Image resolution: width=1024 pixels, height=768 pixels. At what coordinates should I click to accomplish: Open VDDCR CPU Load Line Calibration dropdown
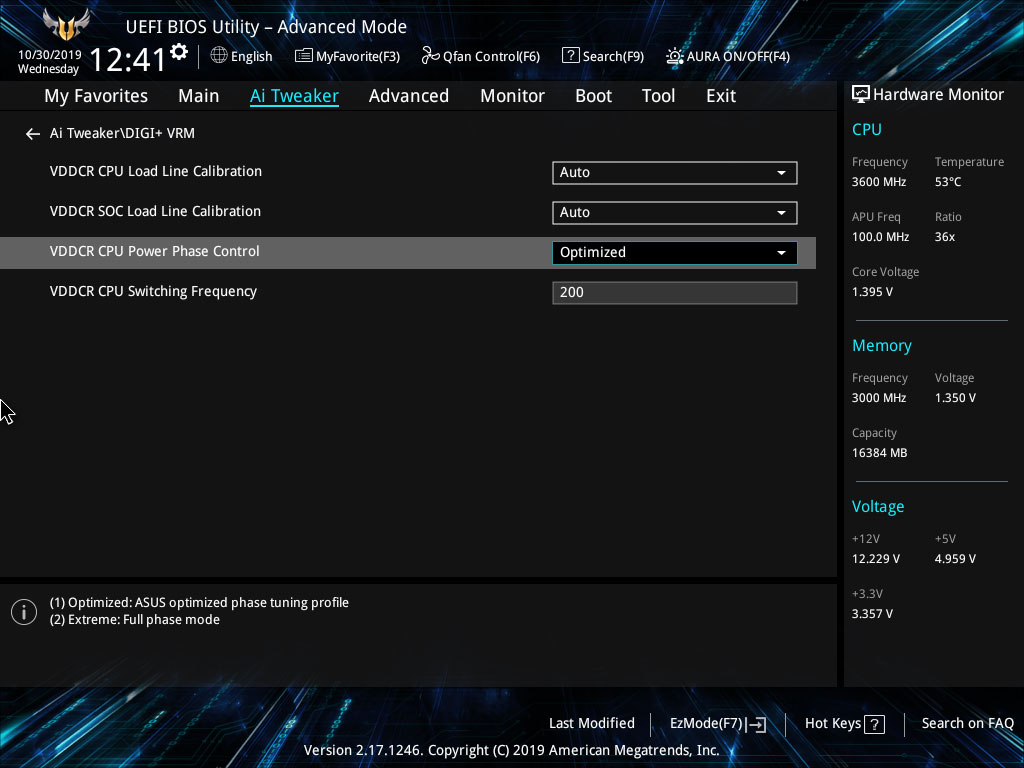(x=675, y=172)
